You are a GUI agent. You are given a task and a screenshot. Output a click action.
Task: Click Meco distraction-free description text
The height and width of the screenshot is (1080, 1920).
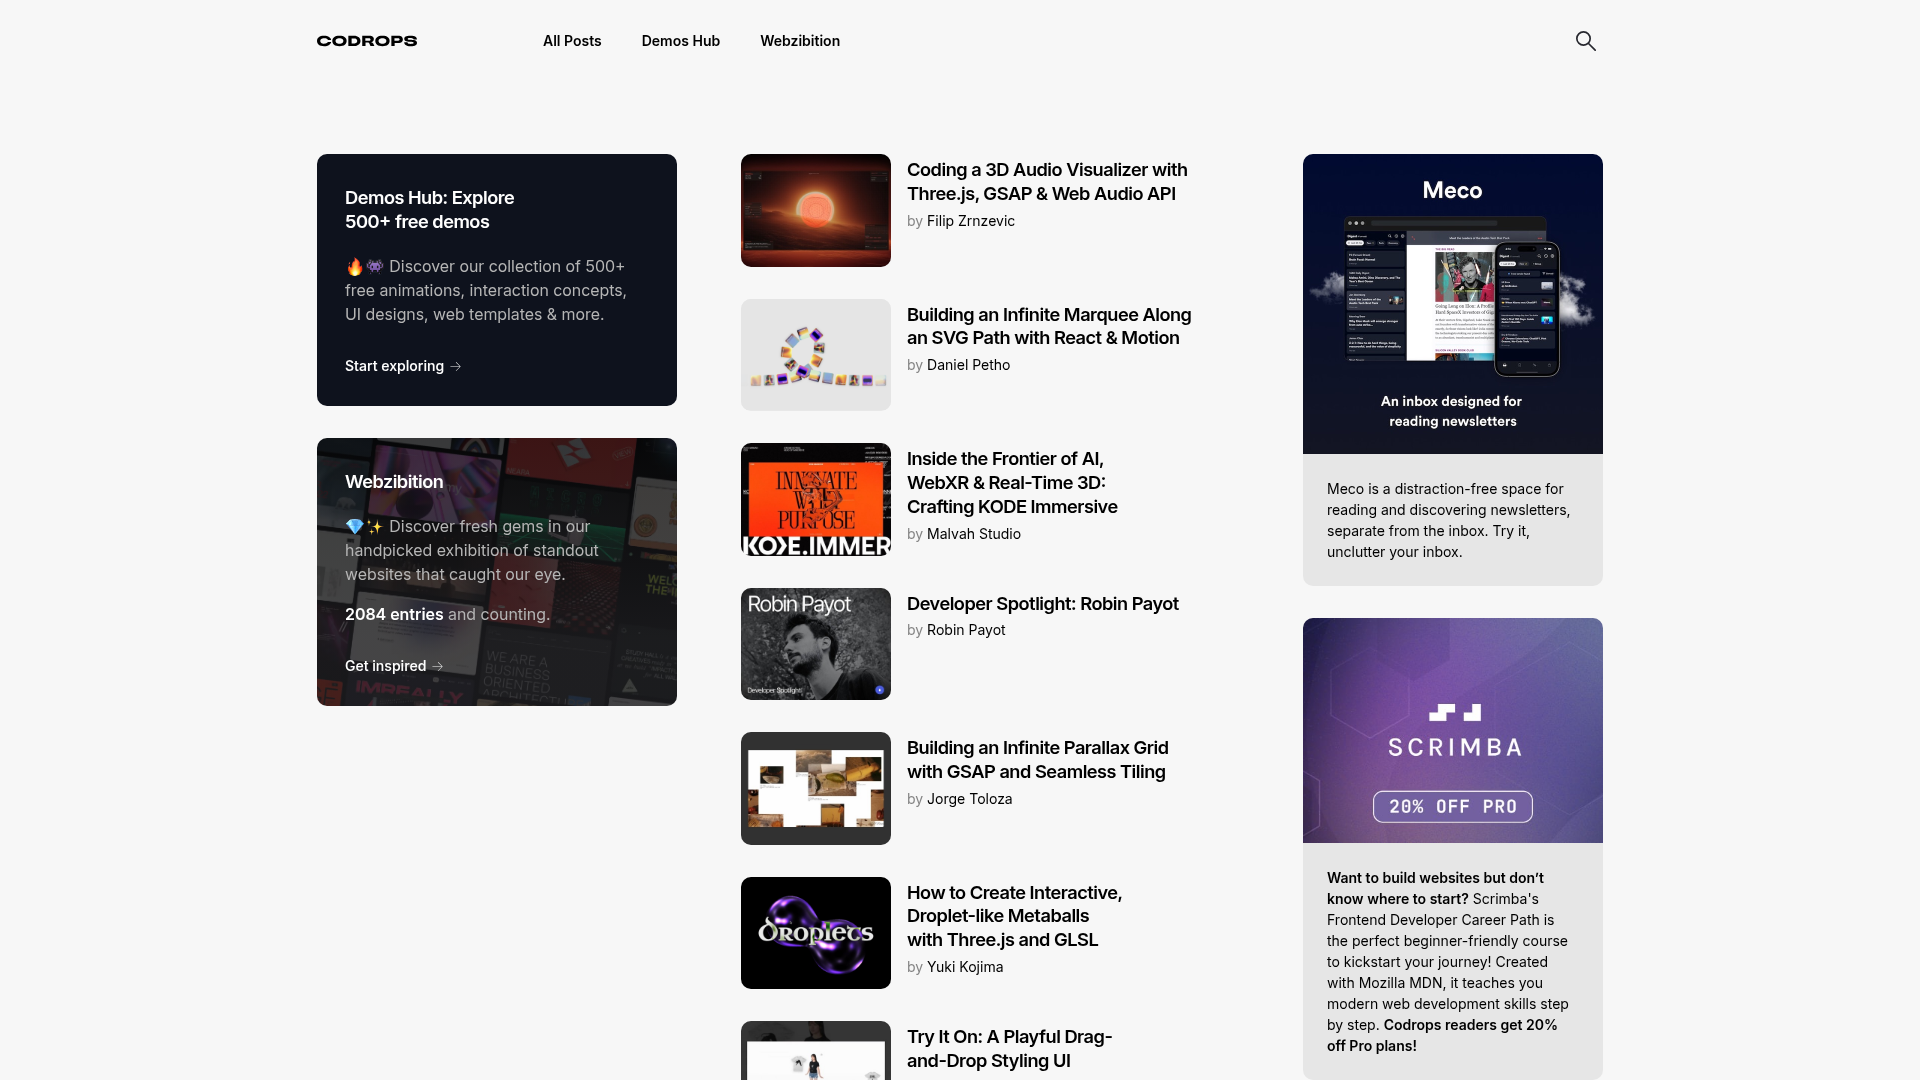1449,520
